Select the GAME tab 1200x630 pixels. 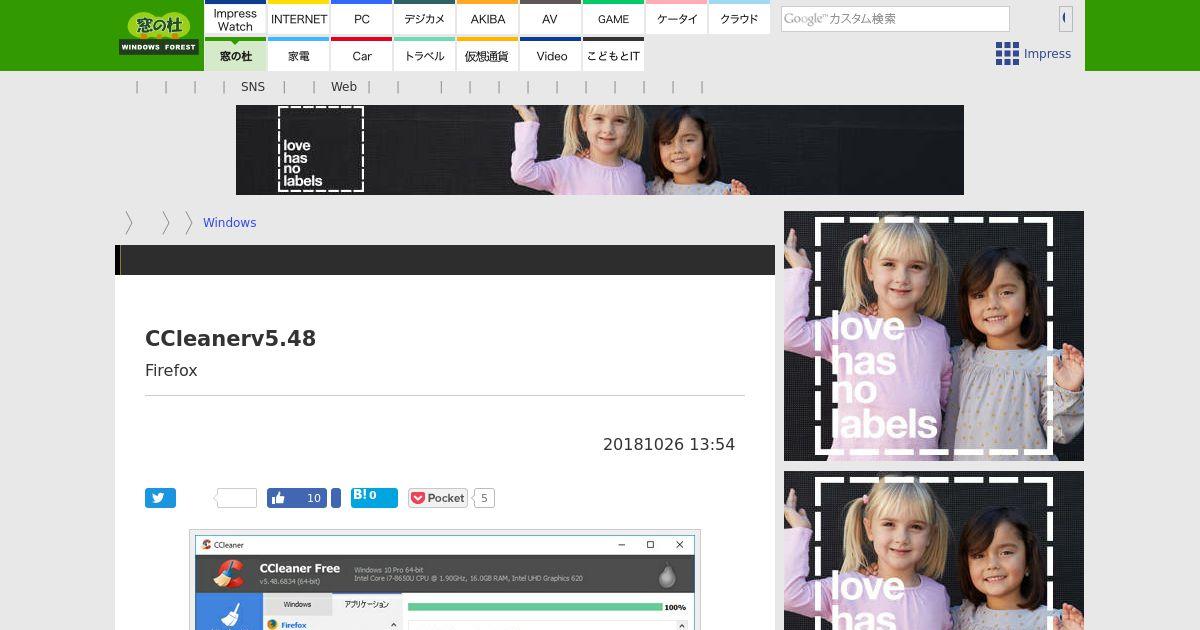(x=613, y=18)
